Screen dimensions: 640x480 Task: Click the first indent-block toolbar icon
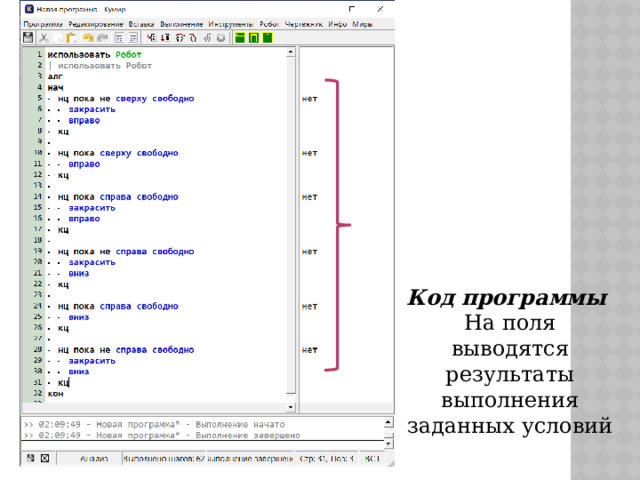click(x=119, y=38)
